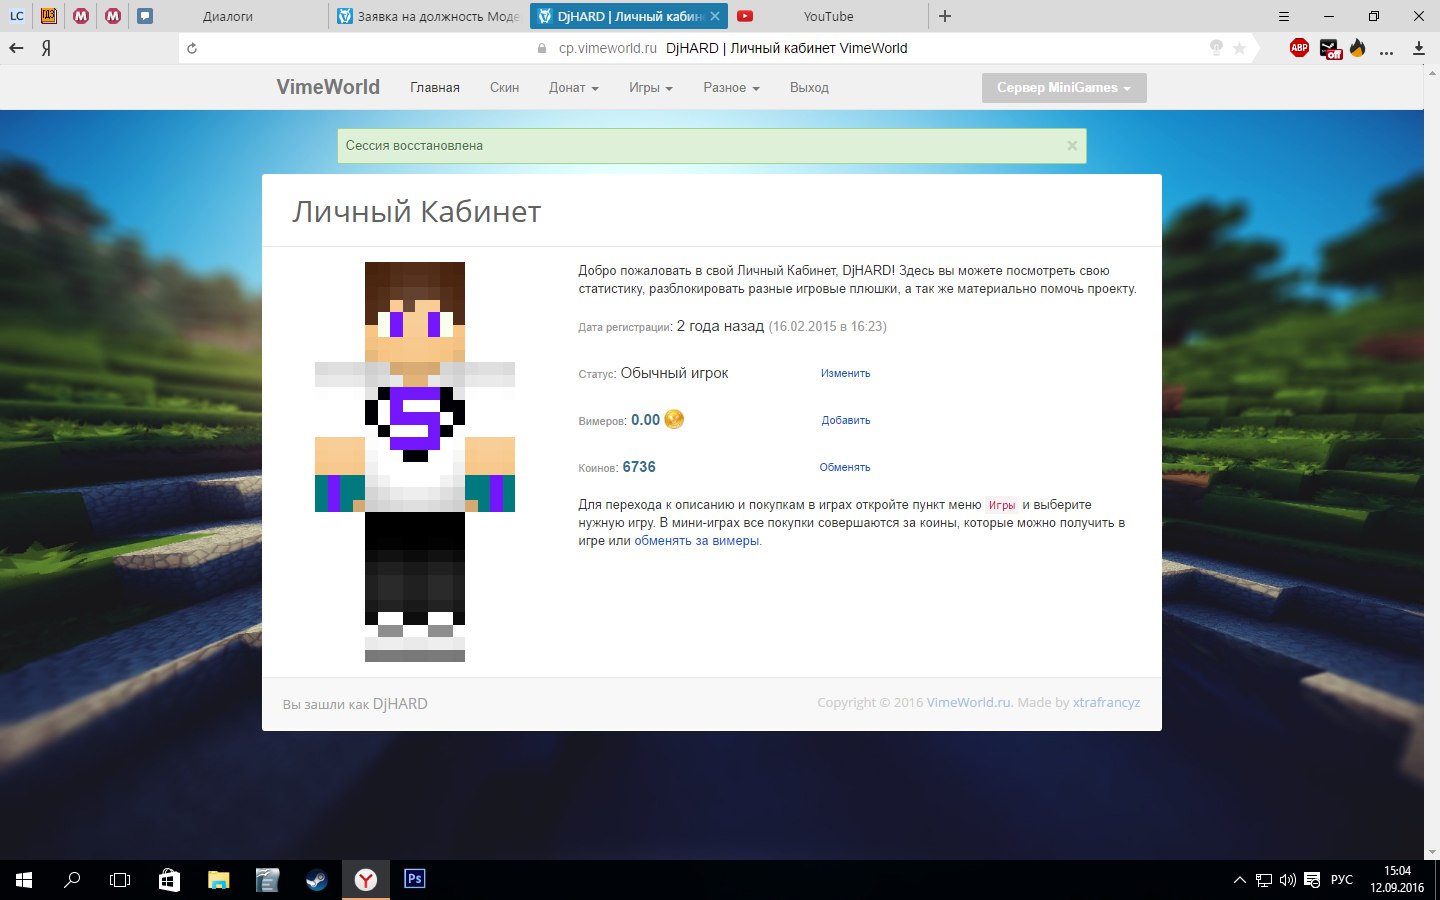Open the volume speaker tray icon
Screen dimensions: 1440x900
click(1288, 880)
